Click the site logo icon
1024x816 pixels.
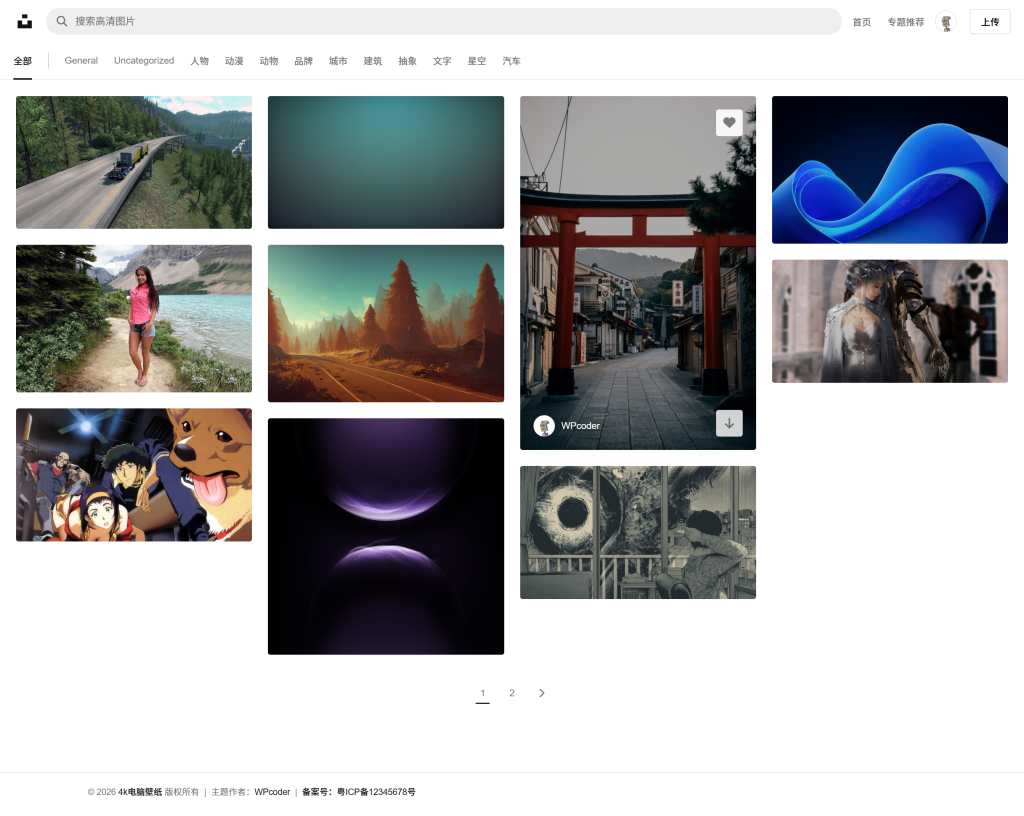(x=25, y=22)
